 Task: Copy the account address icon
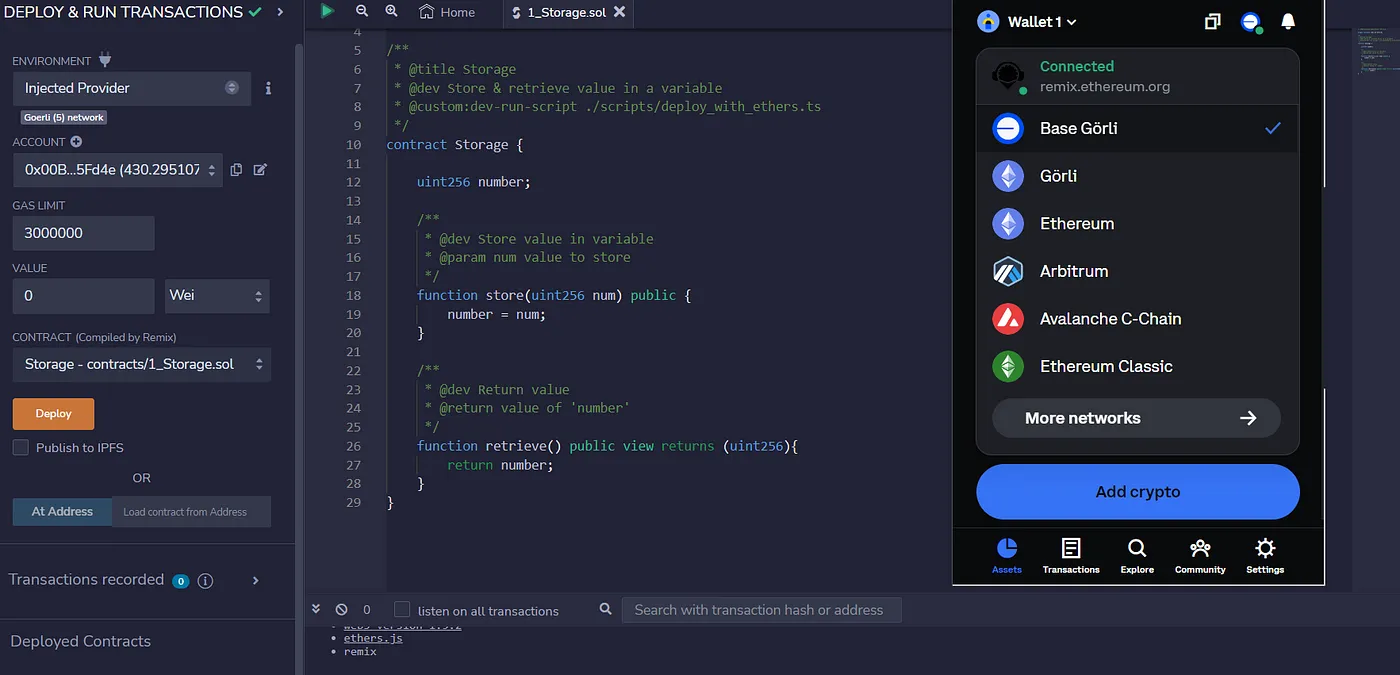click(236, 170)
